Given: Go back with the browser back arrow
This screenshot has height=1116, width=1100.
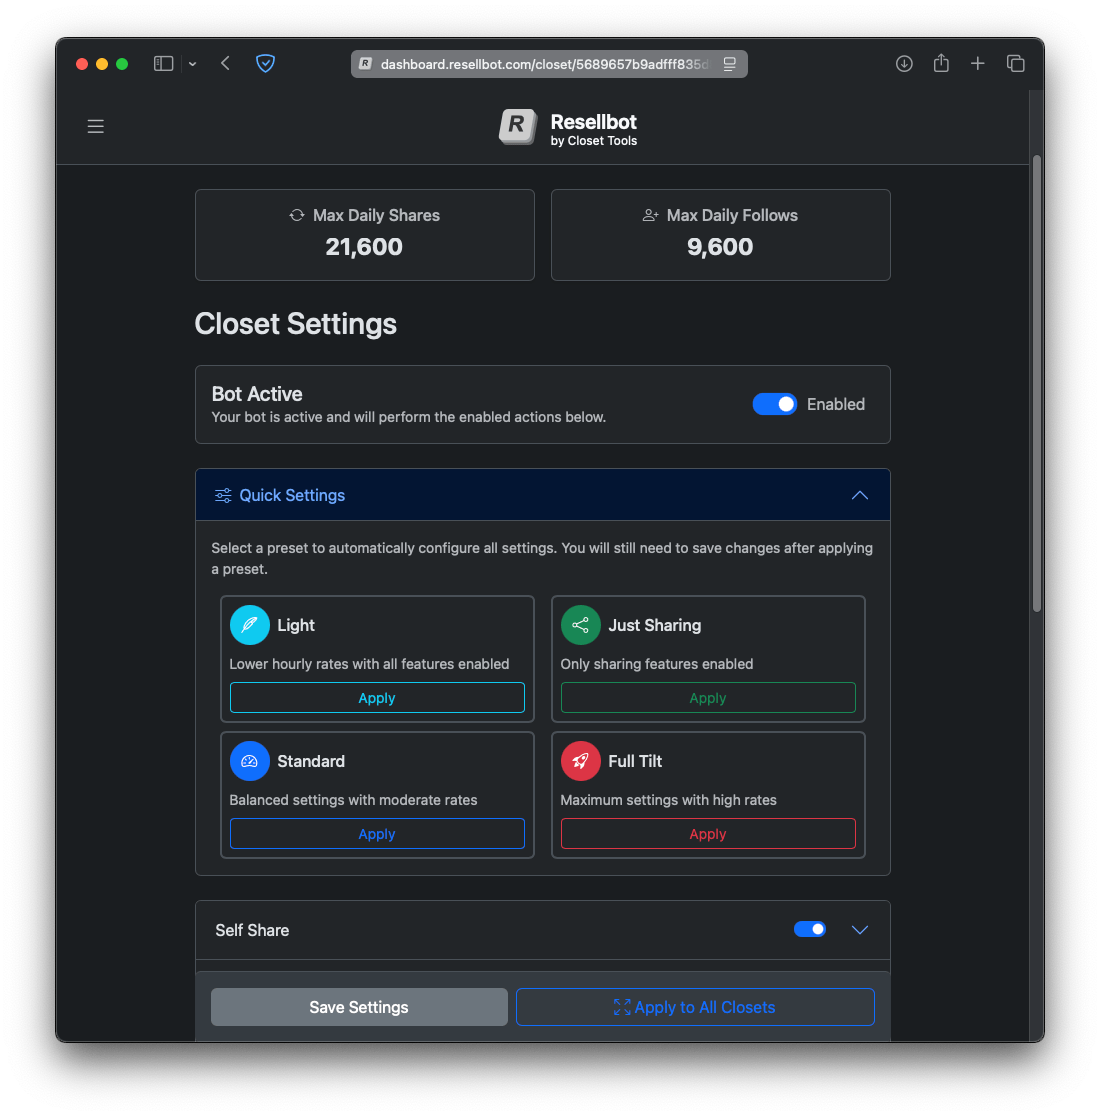Looking at the screenshot, I should [225, 64].
